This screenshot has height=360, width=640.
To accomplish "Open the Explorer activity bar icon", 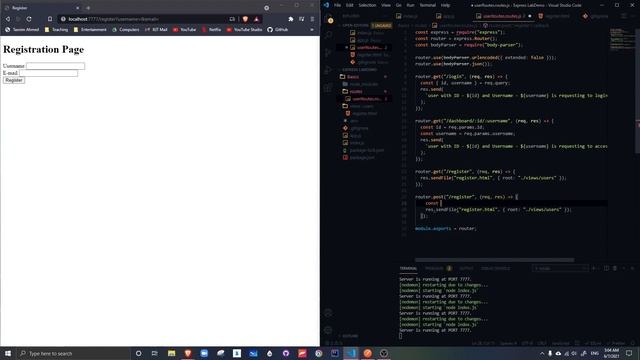I will pyautogui.click(x=329, y=19).
